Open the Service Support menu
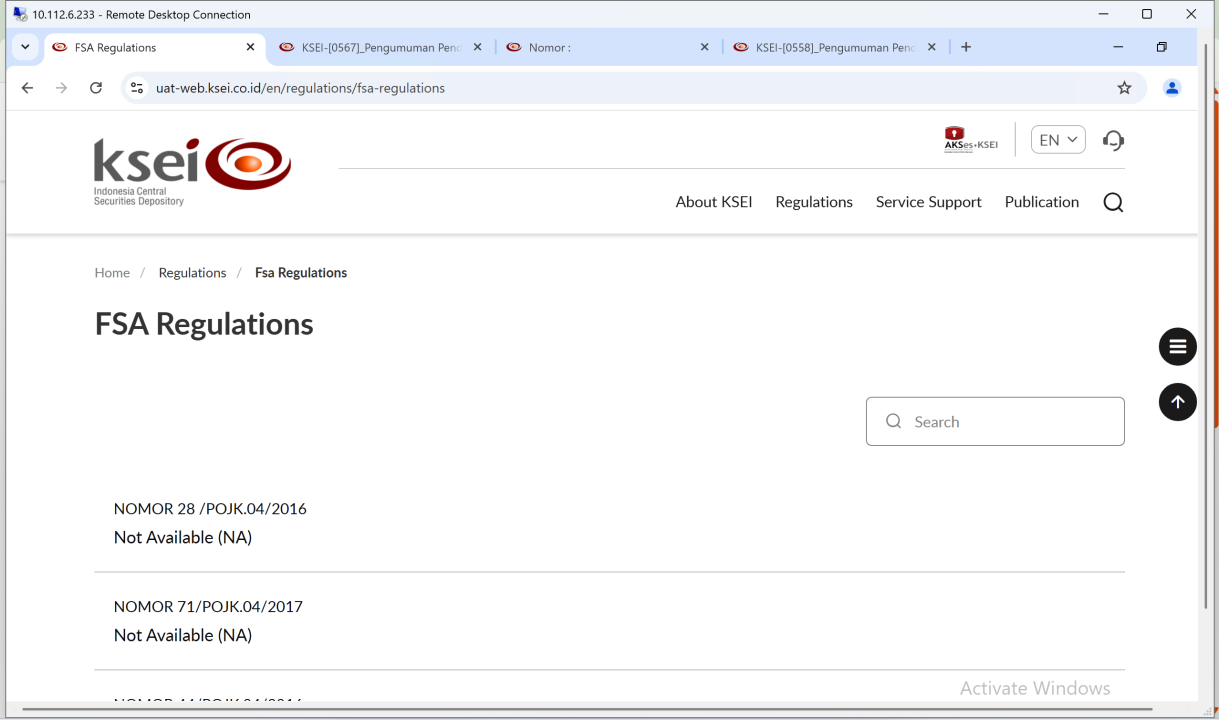The width and height of the screenshot is (1219, 720). point(929,202)
